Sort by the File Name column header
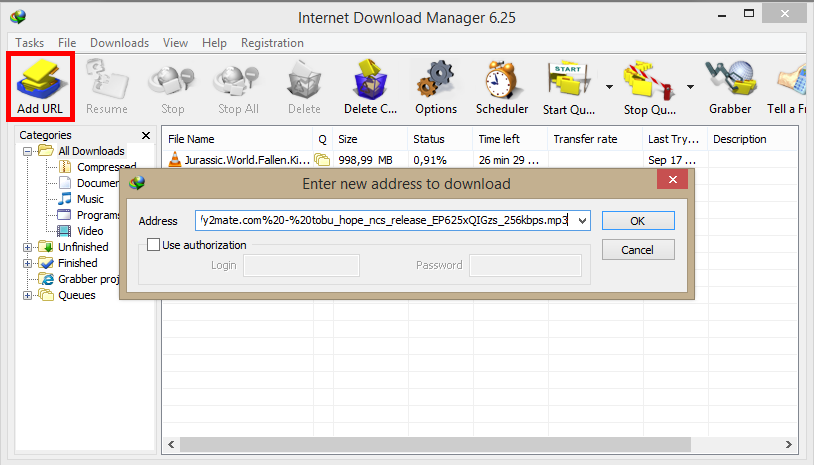Viewport: 814px width, 465px height. point(237,139)
